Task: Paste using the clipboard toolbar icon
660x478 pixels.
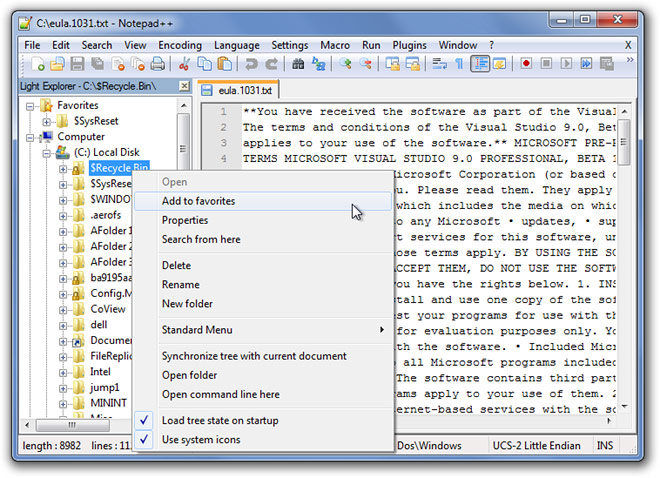Action: [225, 64]
